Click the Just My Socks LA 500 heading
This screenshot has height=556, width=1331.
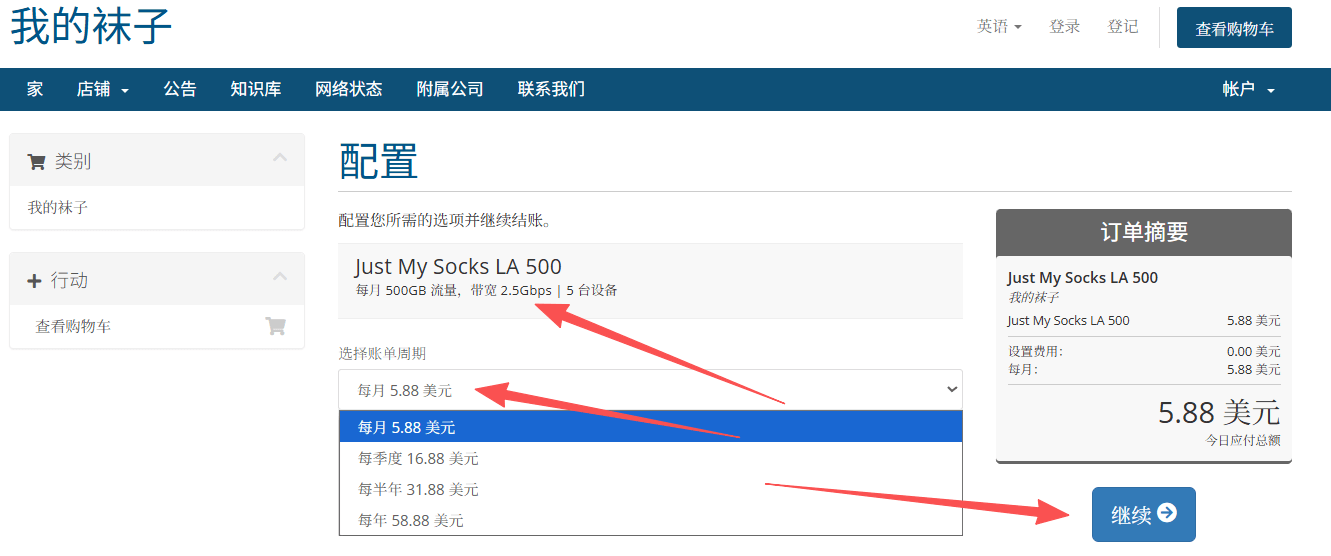pyautogui.click(x=458, y=266)
